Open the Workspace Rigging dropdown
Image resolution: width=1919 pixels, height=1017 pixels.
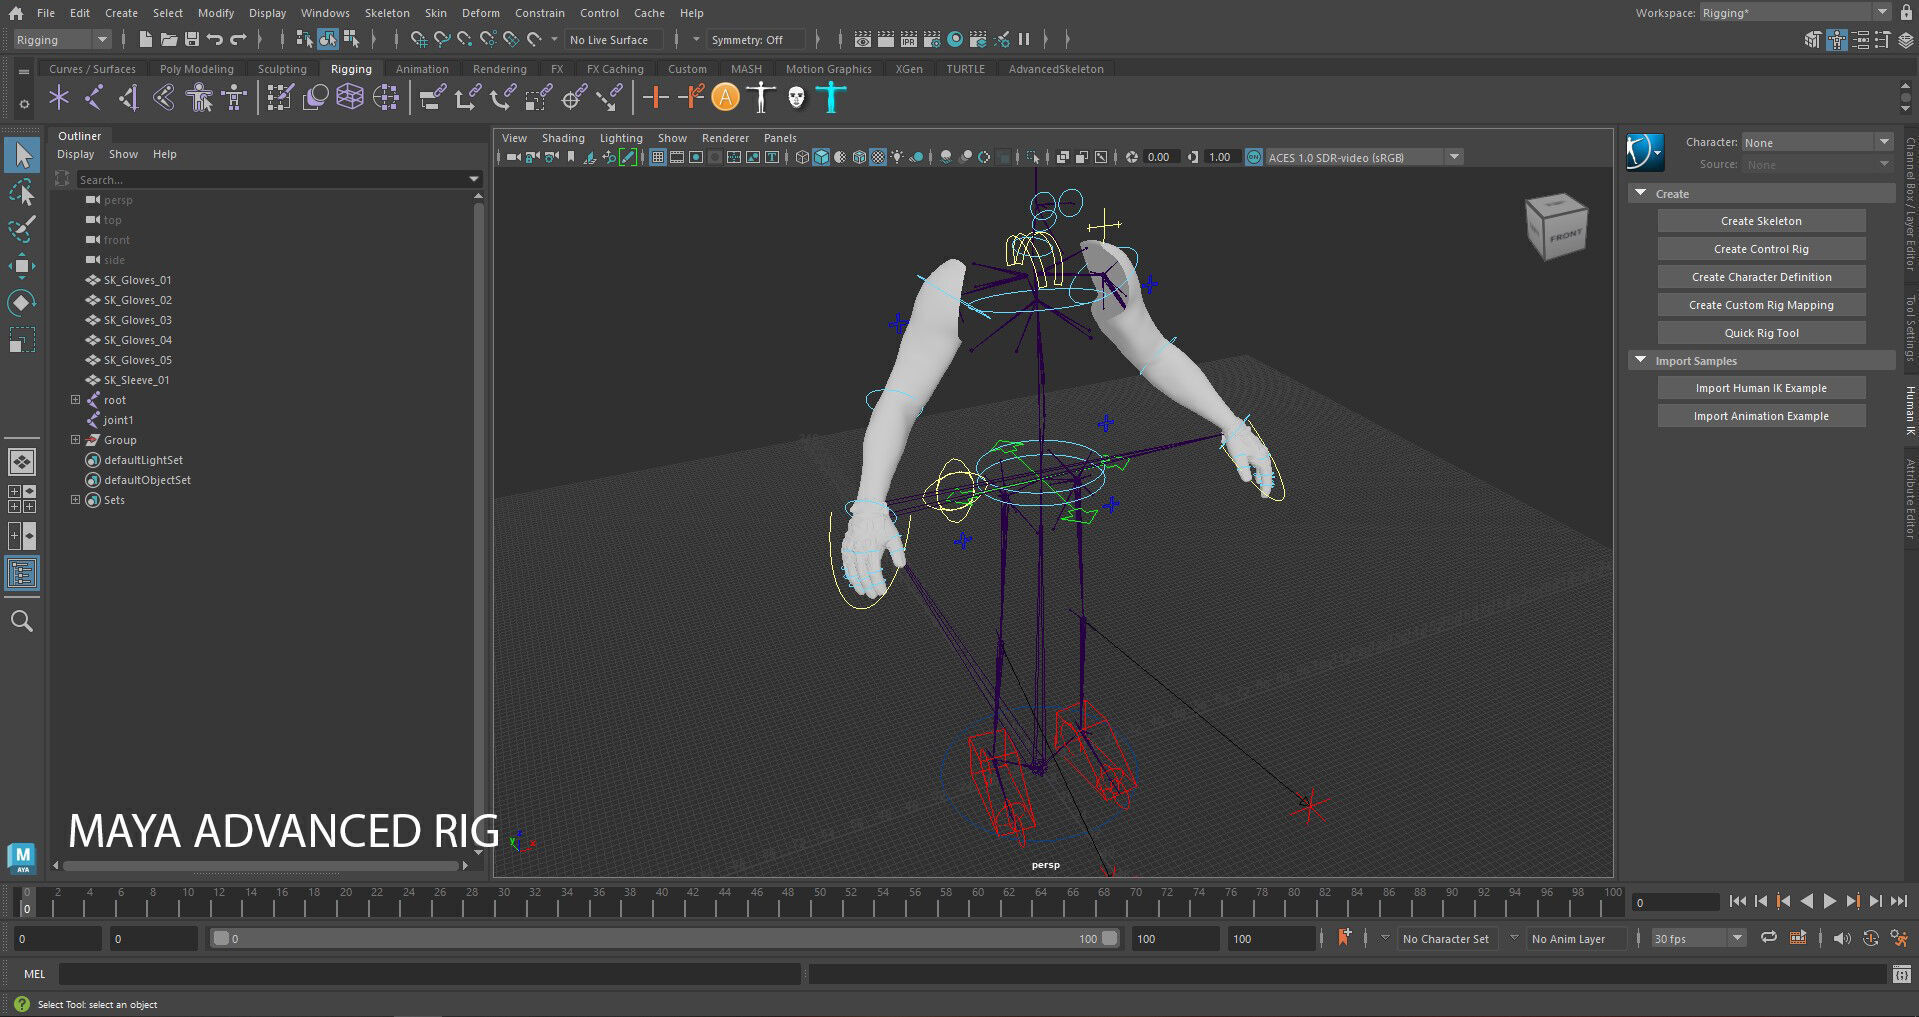tap(1794, 13)
